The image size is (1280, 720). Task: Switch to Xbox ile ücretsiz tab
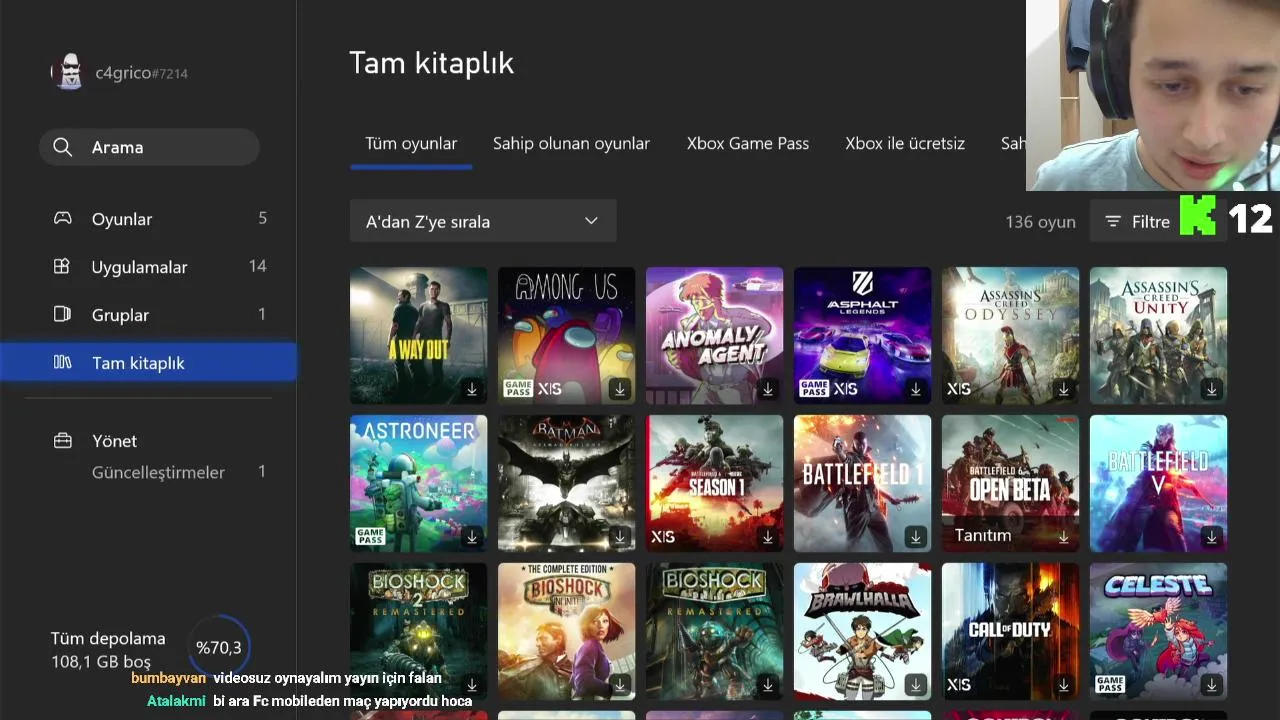905,143
